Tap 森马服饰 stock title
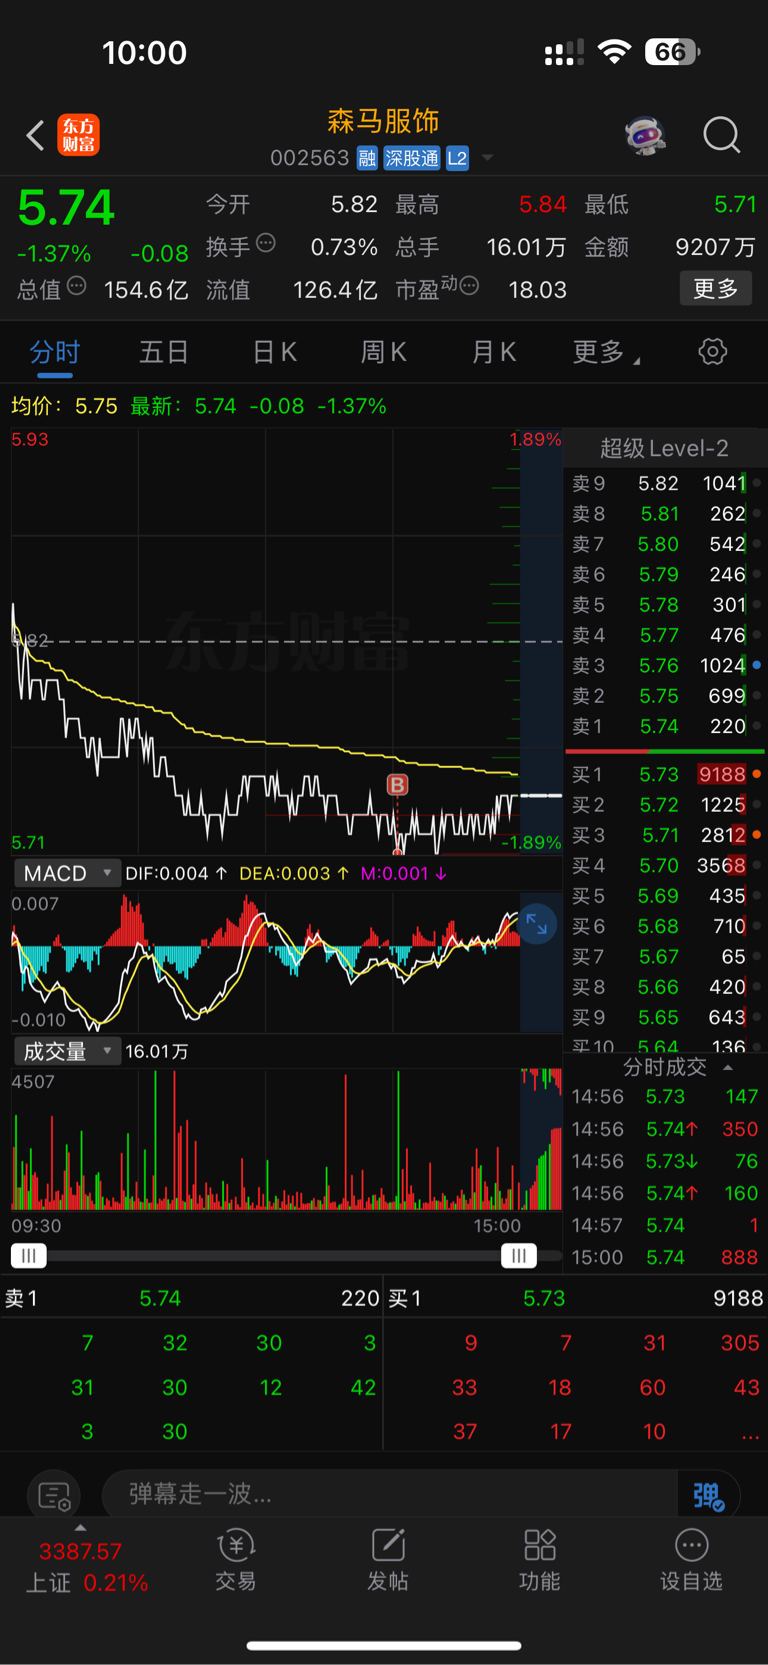768x1665 pixels. click(383, 121)
